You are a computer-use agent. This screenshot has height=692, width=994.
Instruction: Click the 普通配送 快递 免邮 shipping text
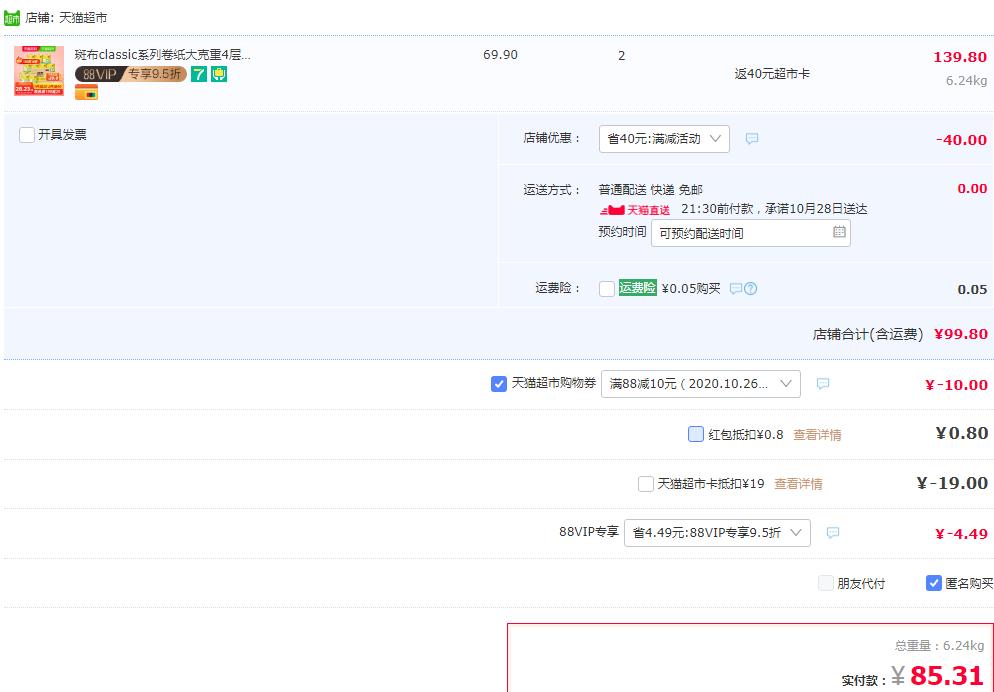pyautogui.click(x=650, y=189)
